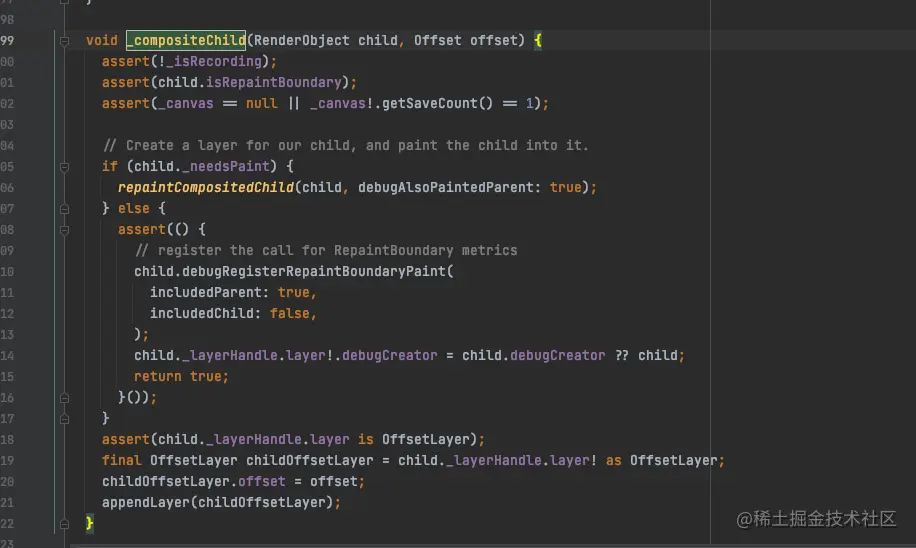Viewport: 916px width, 548px height.
Task: Click the fold end marker at the method's closing brace
Action: [x=64, y=524]
